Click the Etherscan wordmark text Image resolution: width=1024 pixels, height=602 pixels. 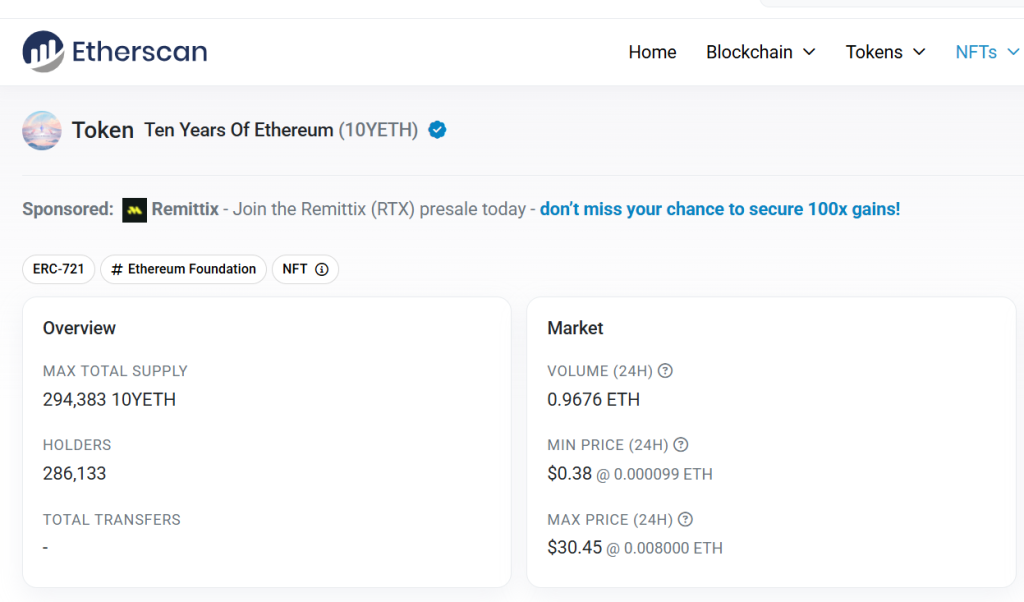pos(140,52)
